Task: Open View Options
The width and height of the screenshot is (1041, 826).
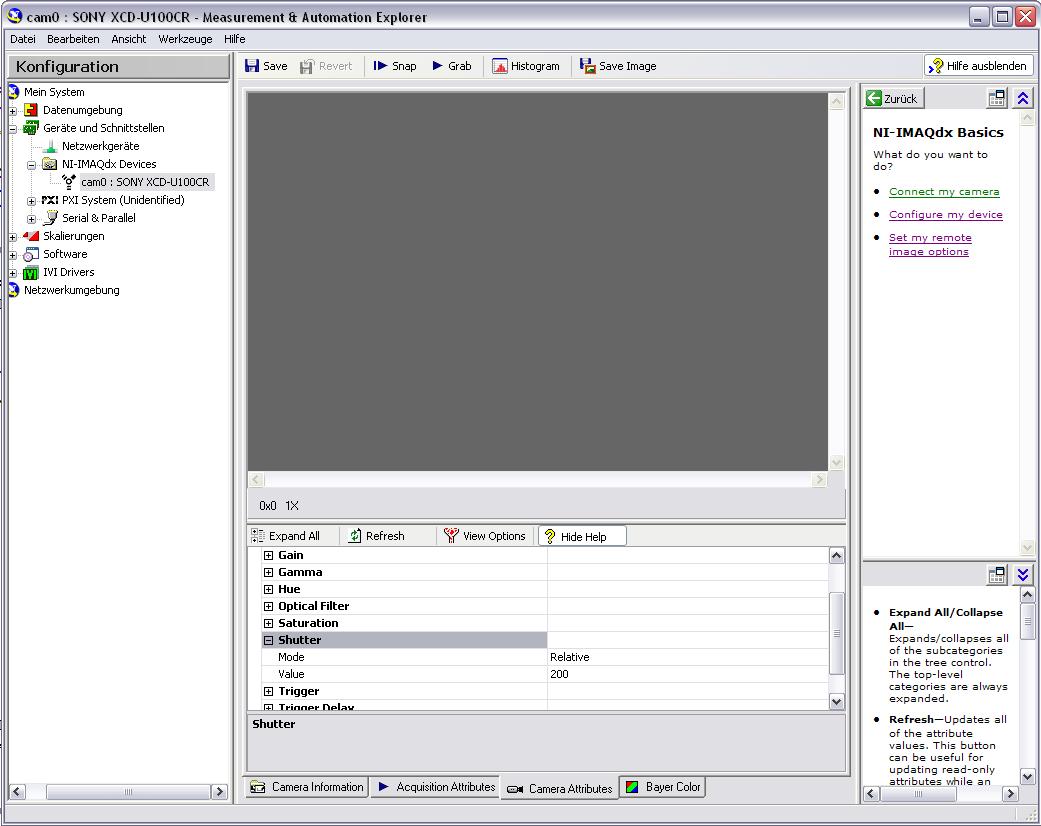Action: coord(485,536)
